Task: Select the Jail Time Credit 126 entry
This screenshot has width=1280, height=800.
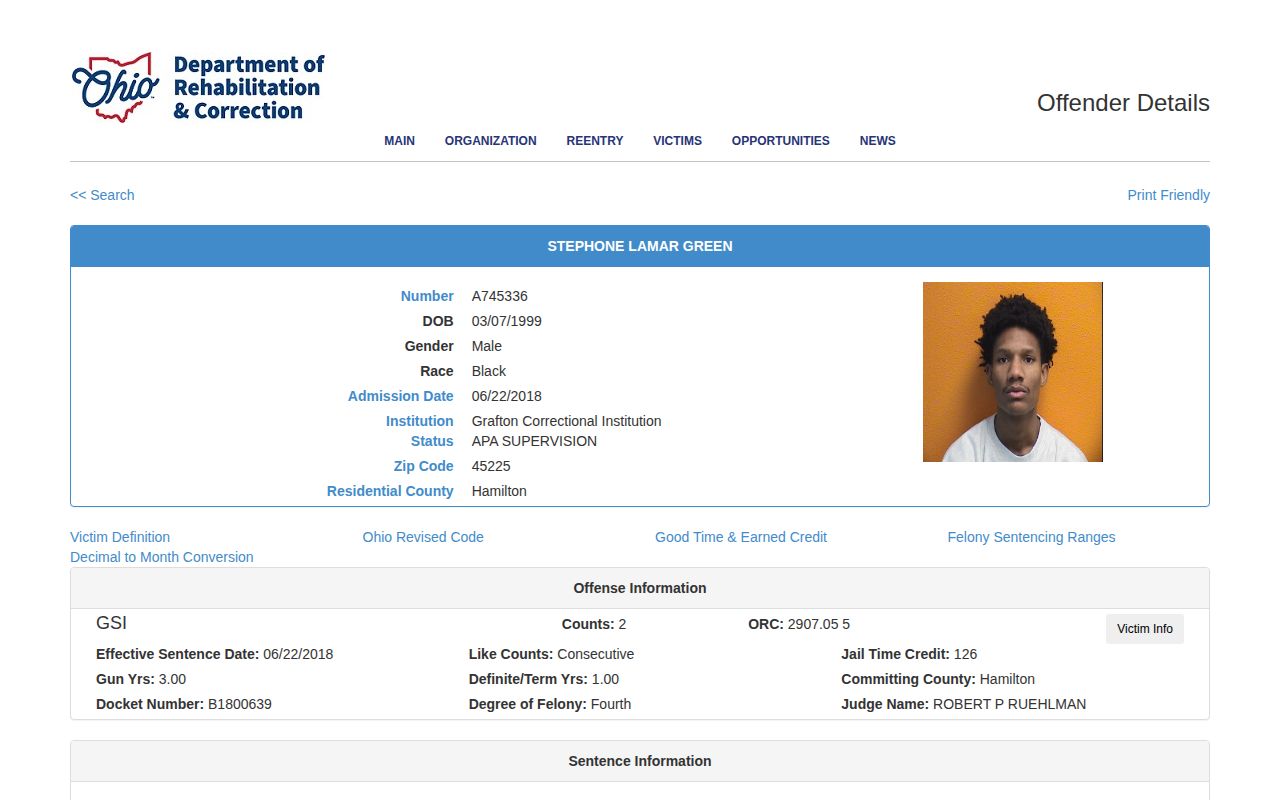Action: 909,654
